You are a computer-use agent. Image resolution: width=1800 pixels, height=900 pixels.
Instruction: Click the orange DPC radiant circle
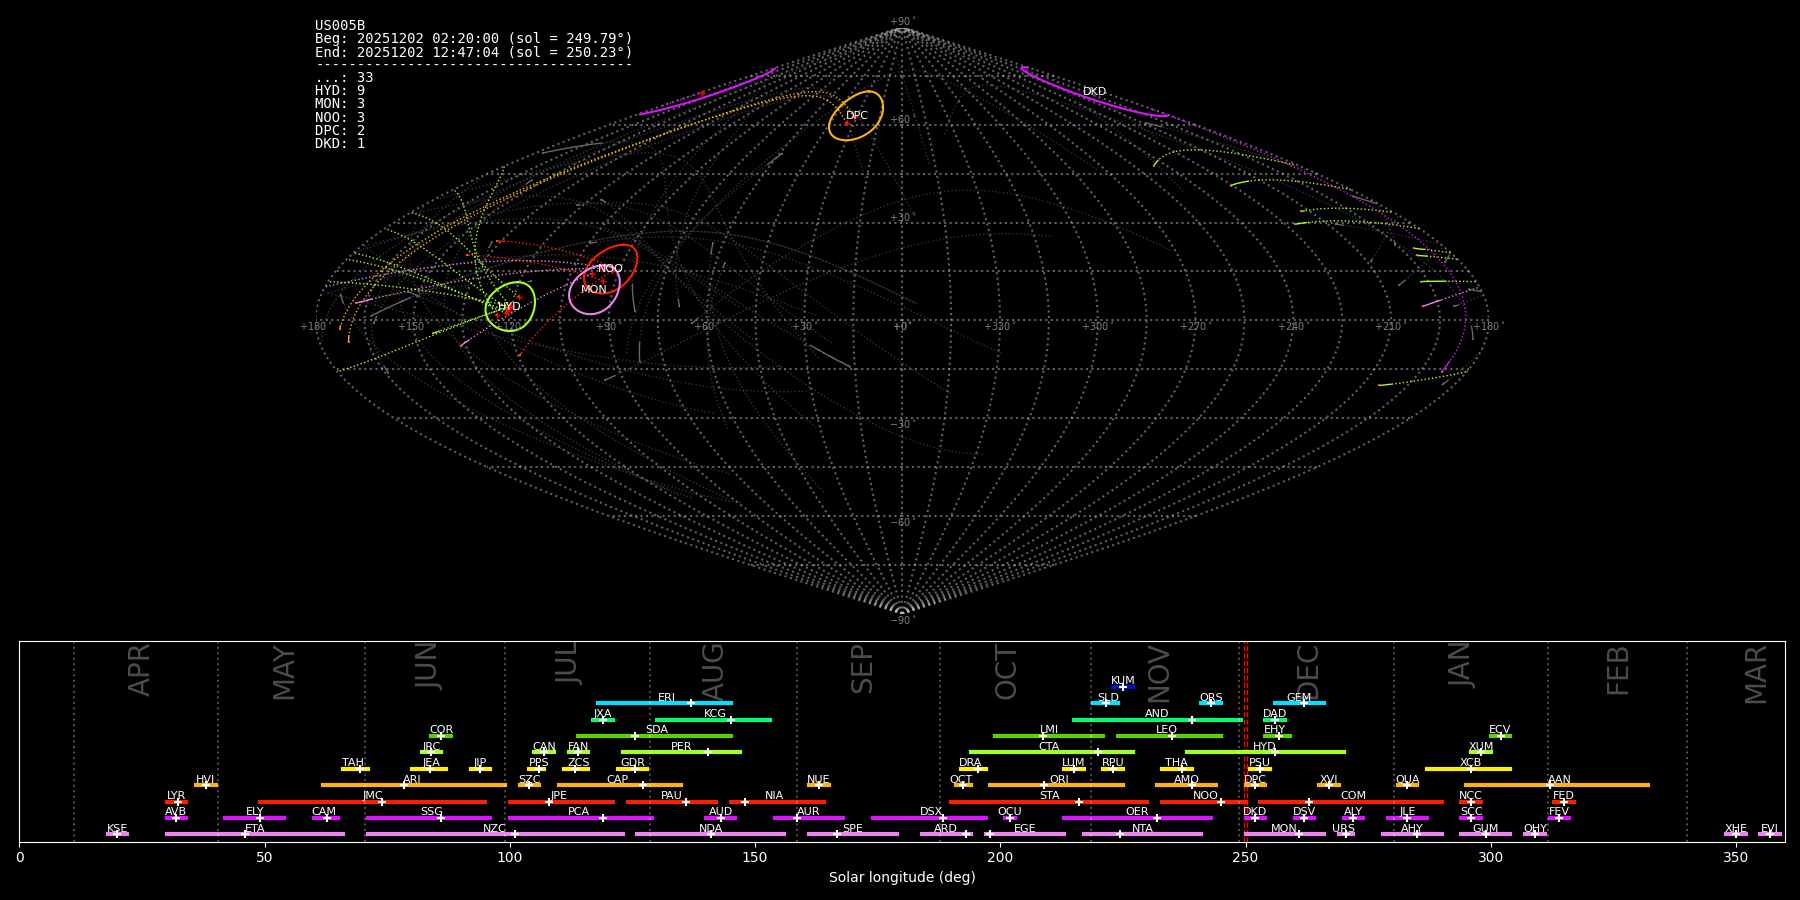pos(856,116)
